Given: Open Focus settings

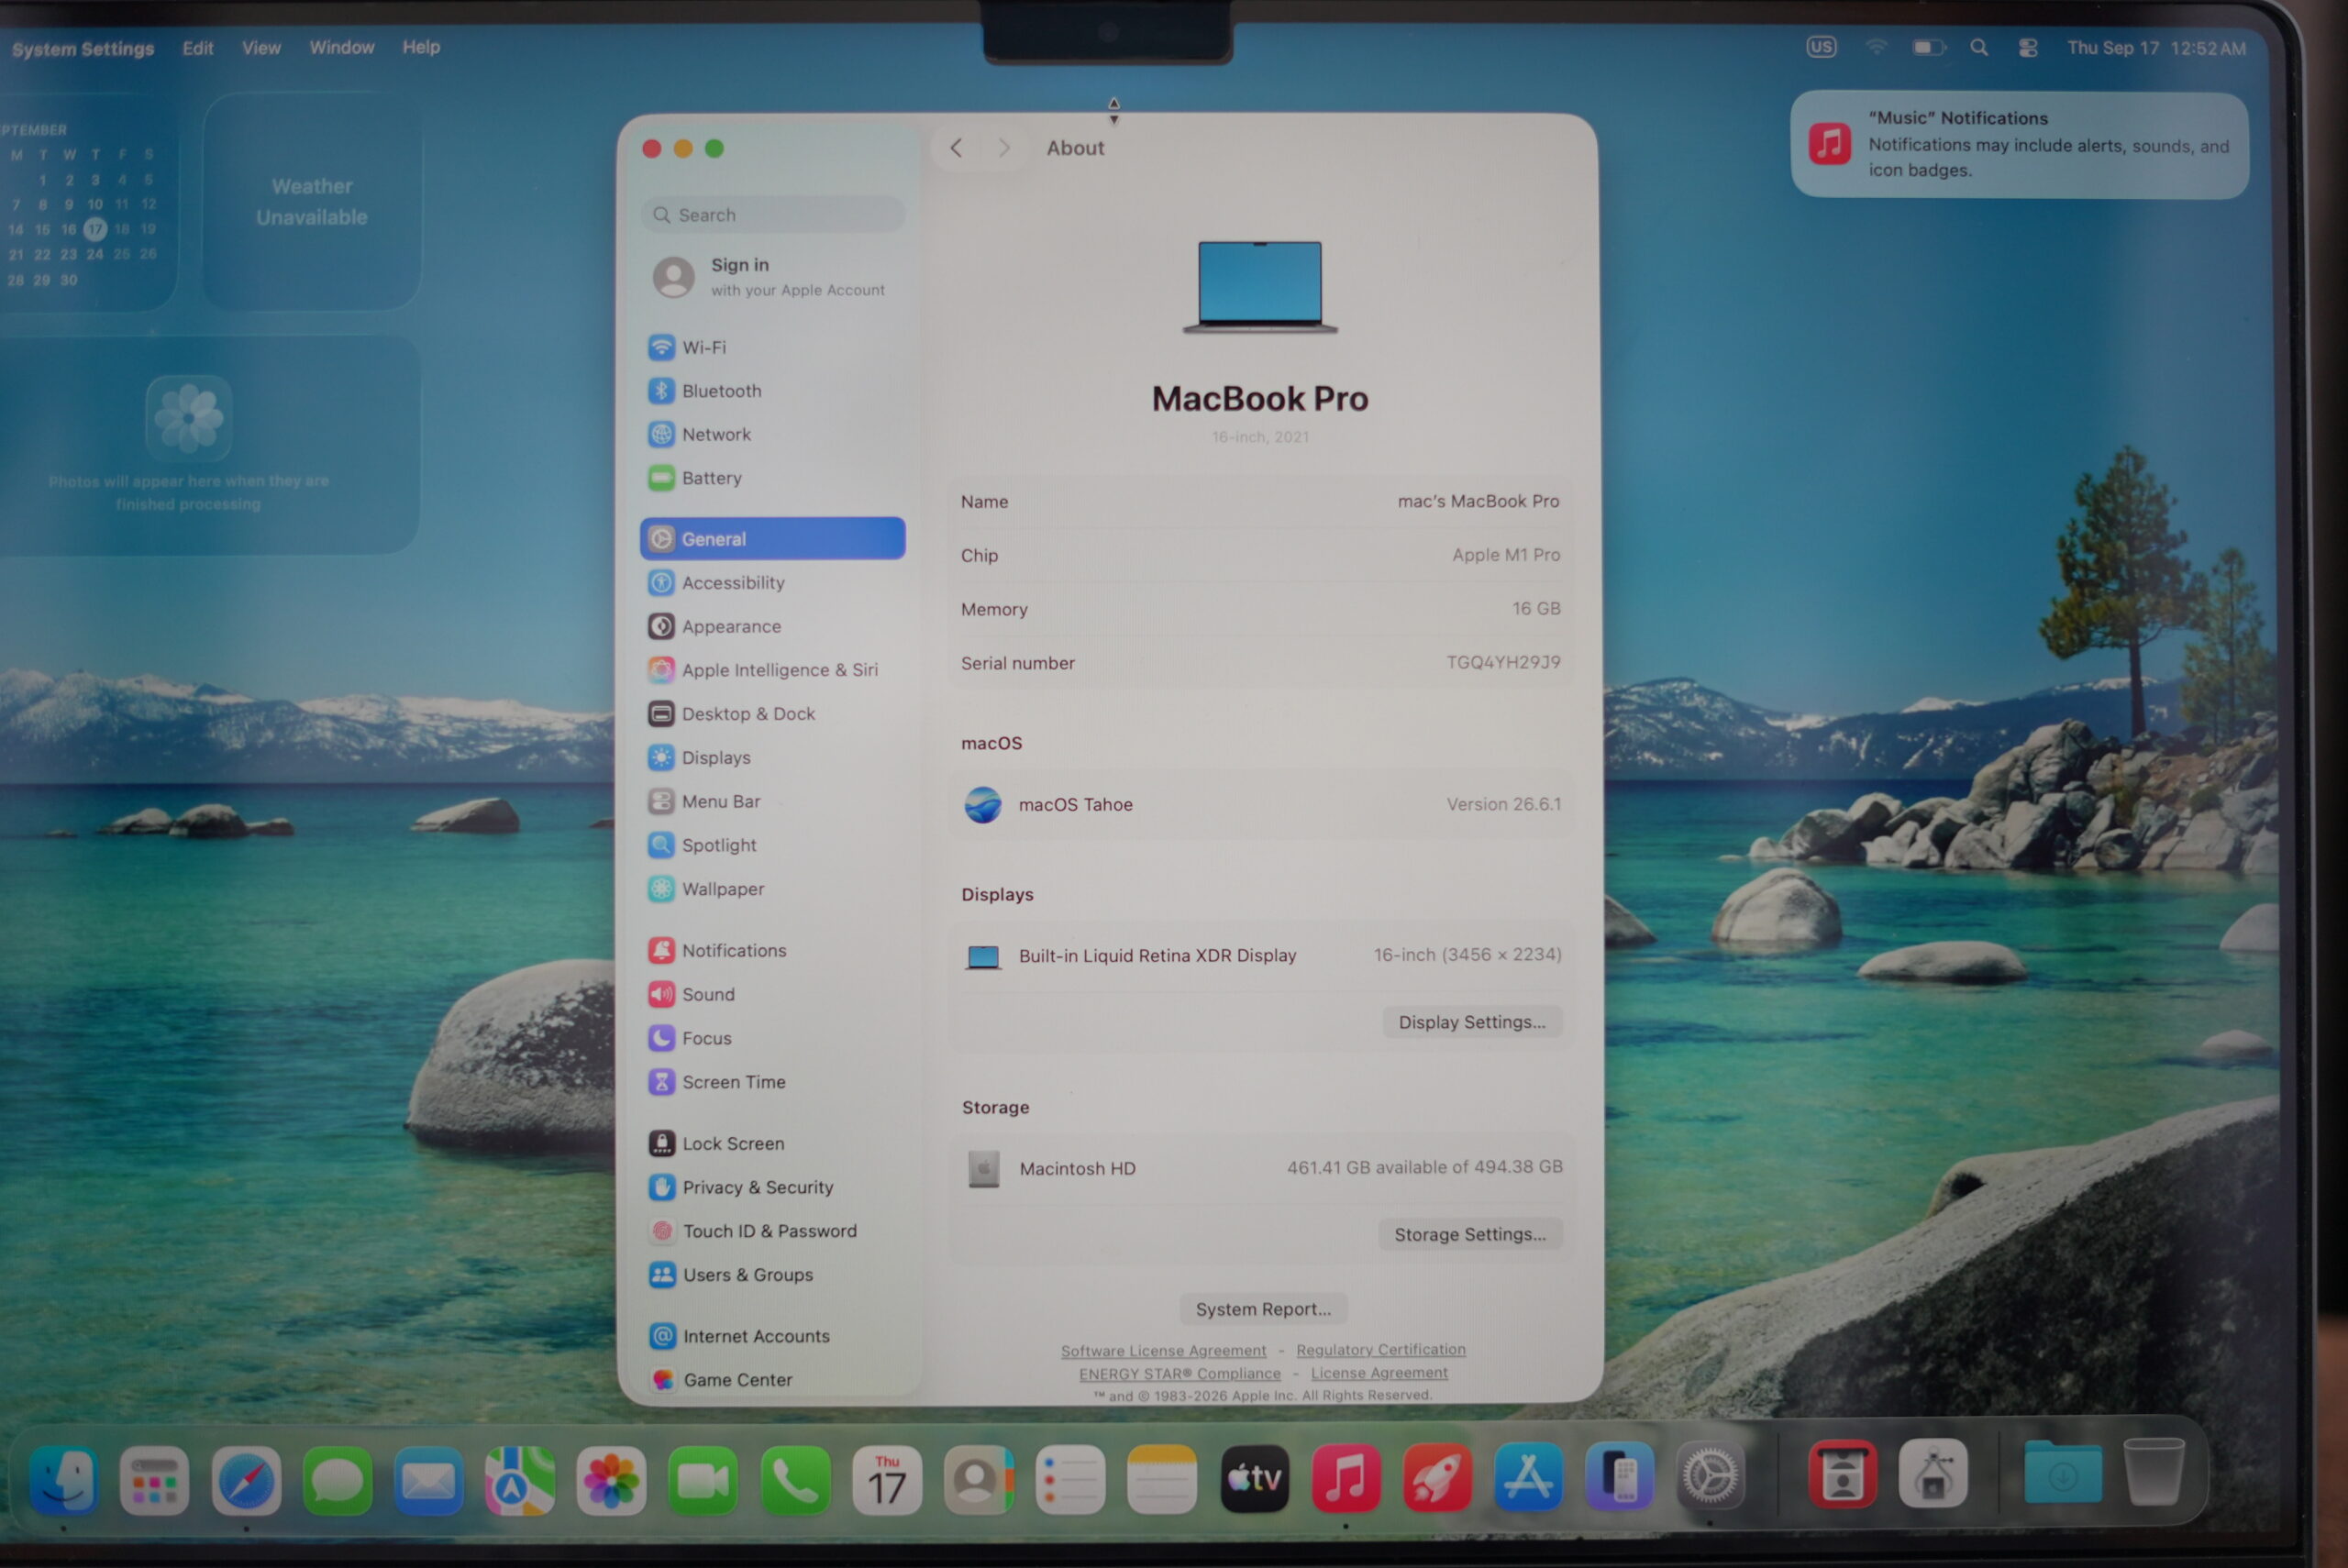Looking at the screenshot, I should click(x=772, y=1039).
